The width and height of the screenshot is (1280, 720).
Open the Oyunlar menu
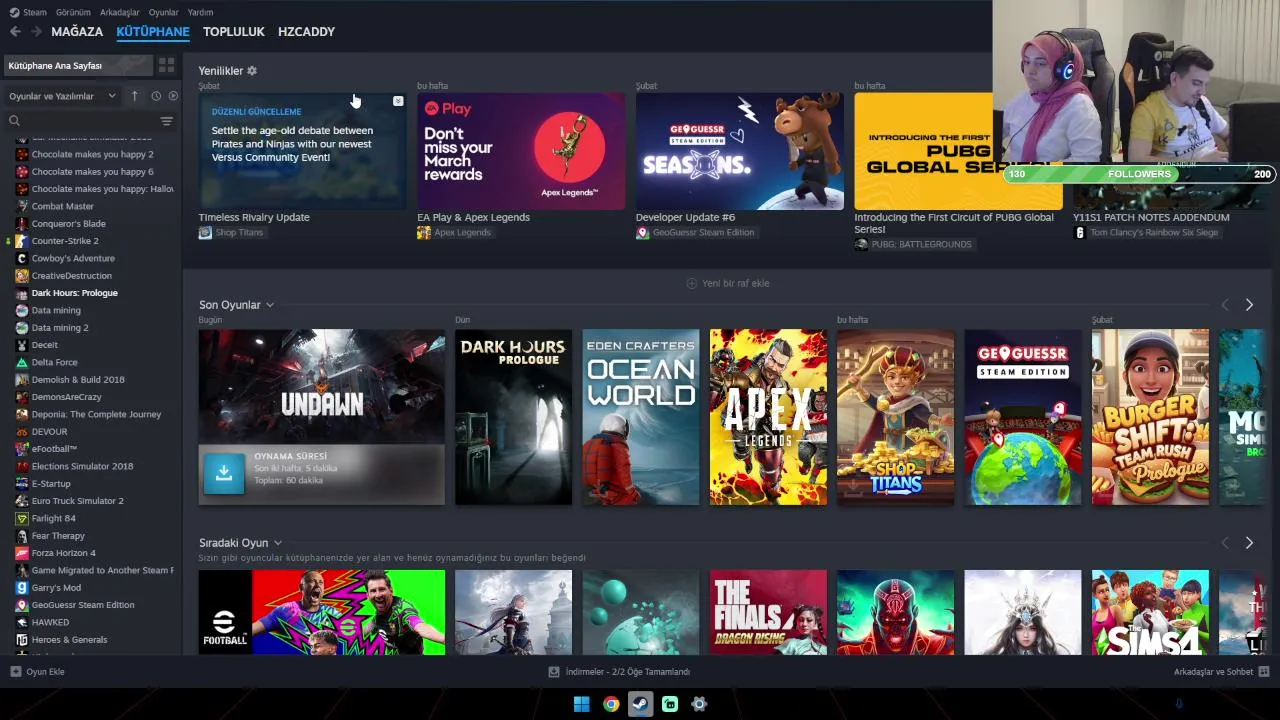point(163,12)
